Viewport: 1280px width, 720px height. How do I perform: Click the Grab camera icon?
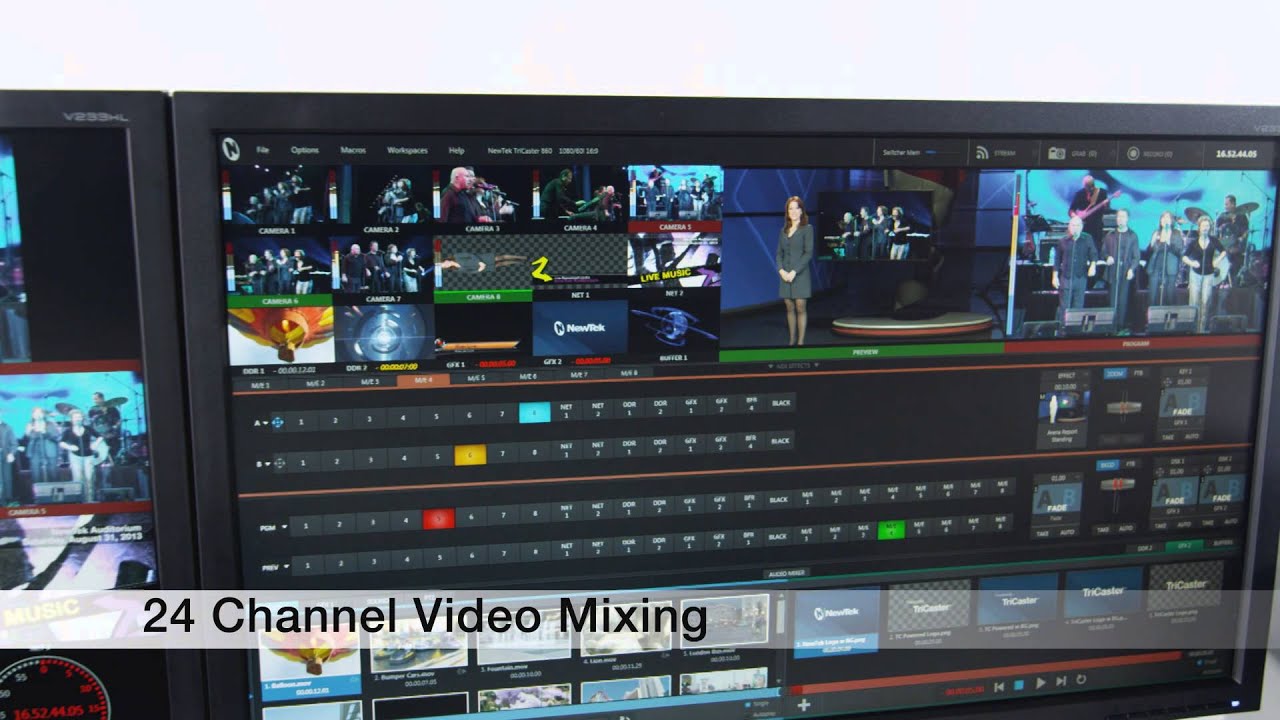(x=1056, y=153)
